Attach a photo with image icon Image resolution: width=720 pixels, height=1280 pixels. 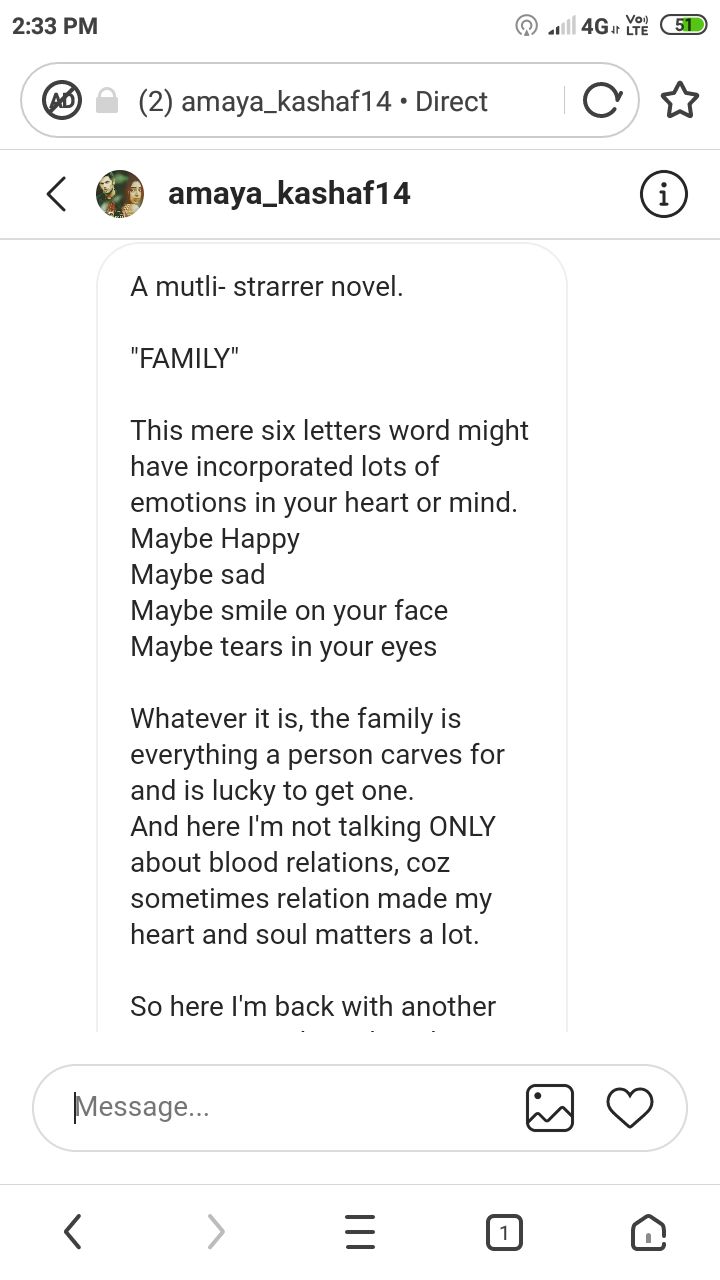550,1108
